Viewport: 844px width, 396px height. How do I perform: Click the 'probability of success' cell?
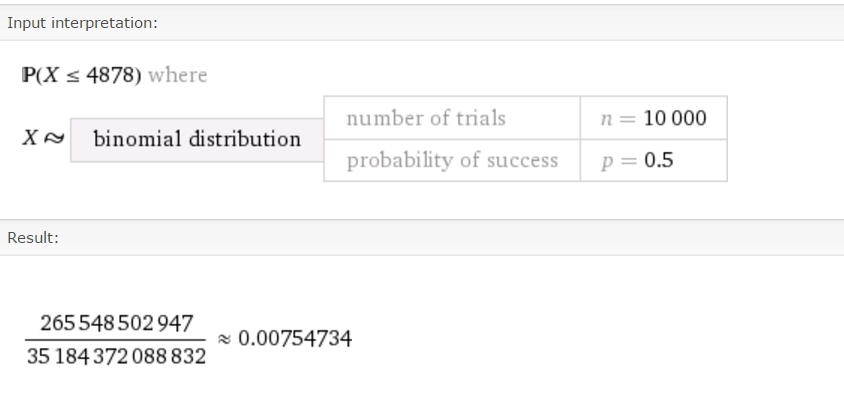(452, 160)
